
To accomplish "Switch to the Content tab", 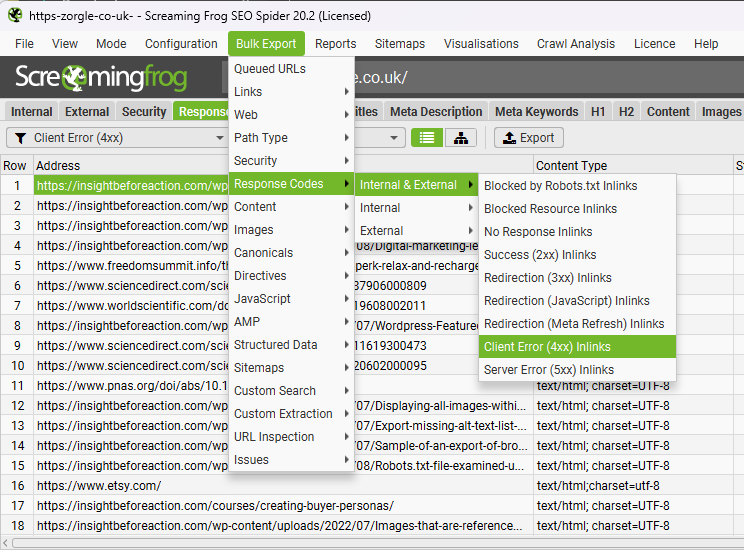I will click(668, 112).
